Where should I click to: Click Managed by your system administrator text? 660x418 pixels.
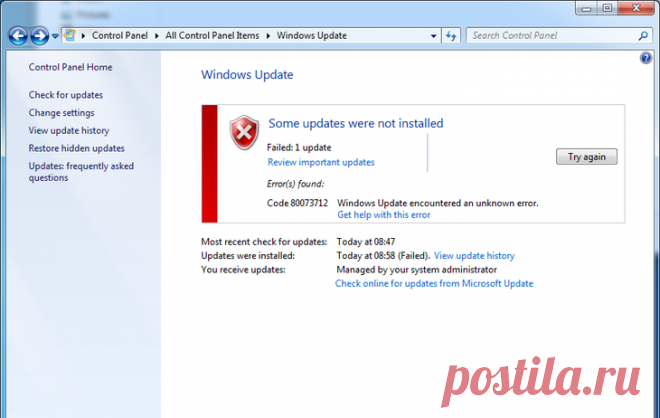(417, 269)
